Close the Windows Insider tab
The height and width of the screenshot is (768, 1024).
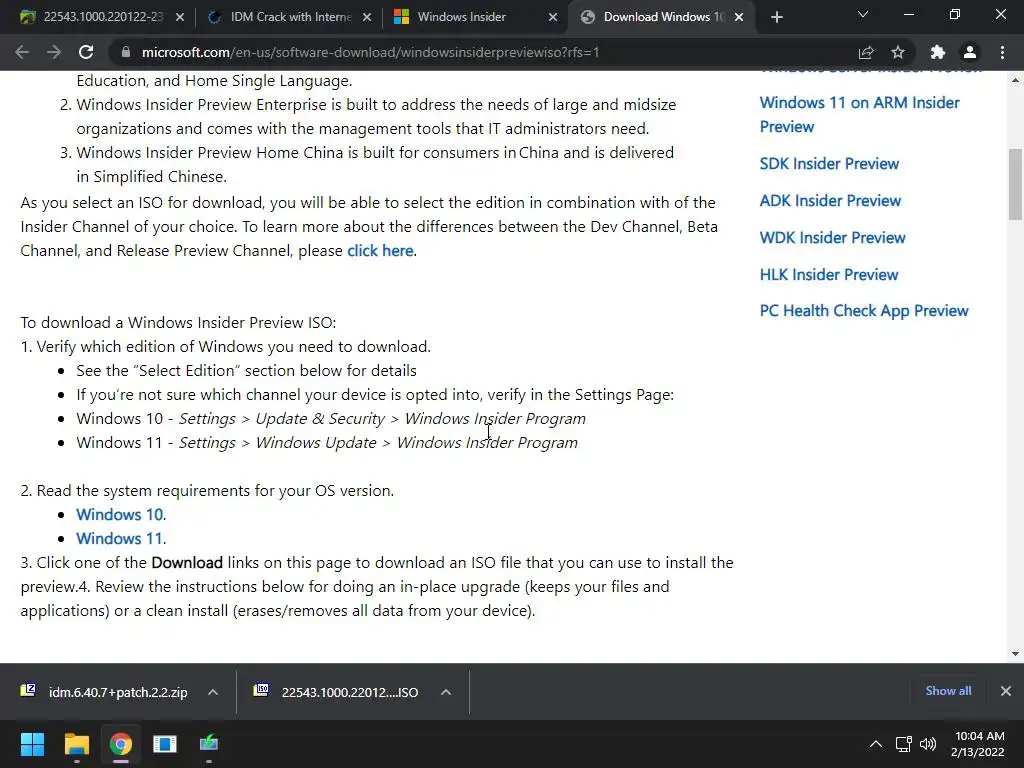coord(553,17)
